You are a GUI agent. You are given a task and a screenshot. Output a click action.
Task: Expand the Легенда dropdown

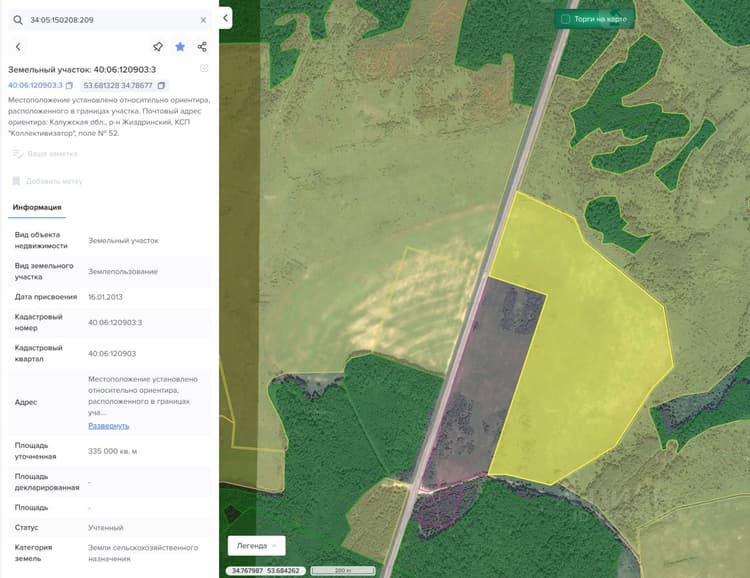pyautogui.click(x=256, y=545)
